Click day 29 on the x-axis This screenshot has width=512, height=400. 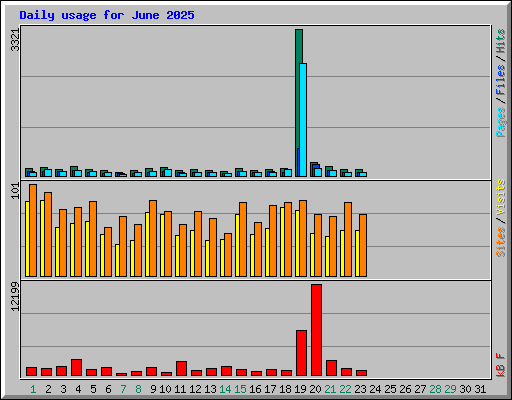(x=450, y=389)
